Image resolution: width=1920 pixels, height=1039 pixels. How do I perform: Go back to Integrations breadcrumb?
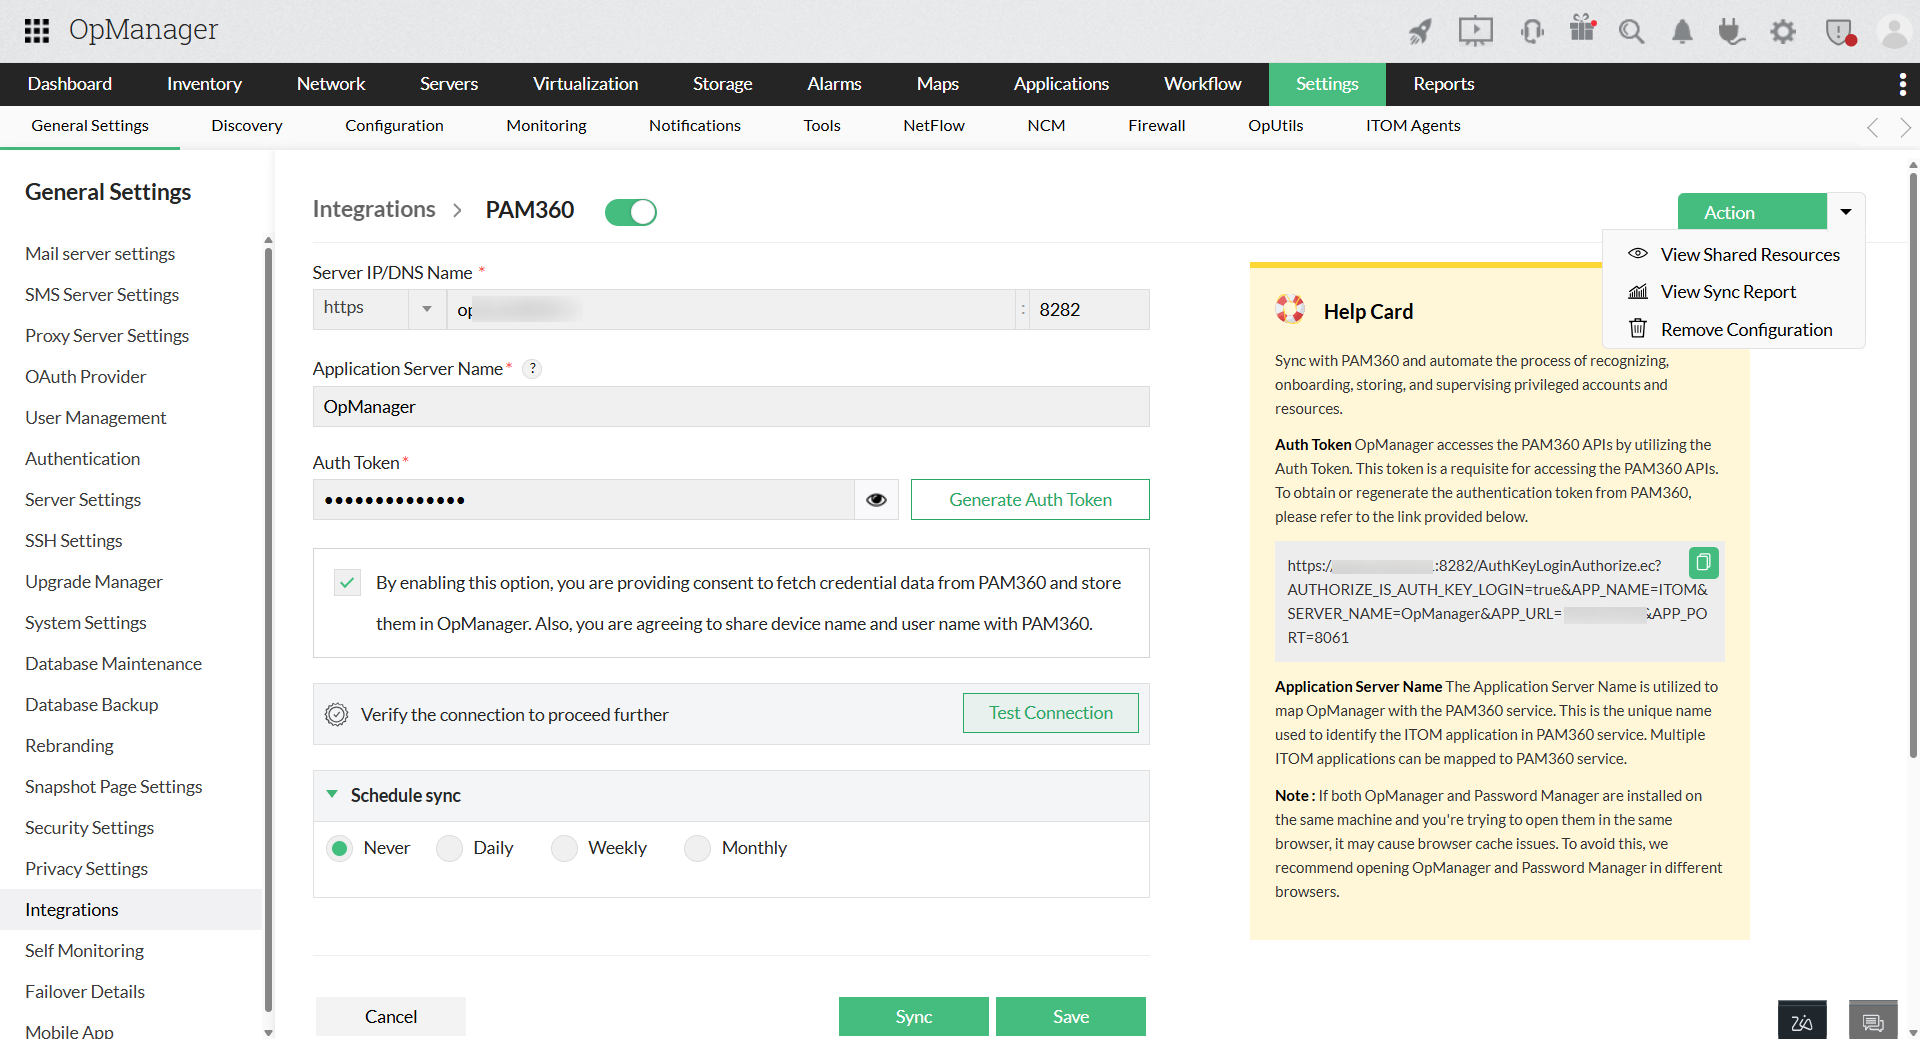[374, 209]
